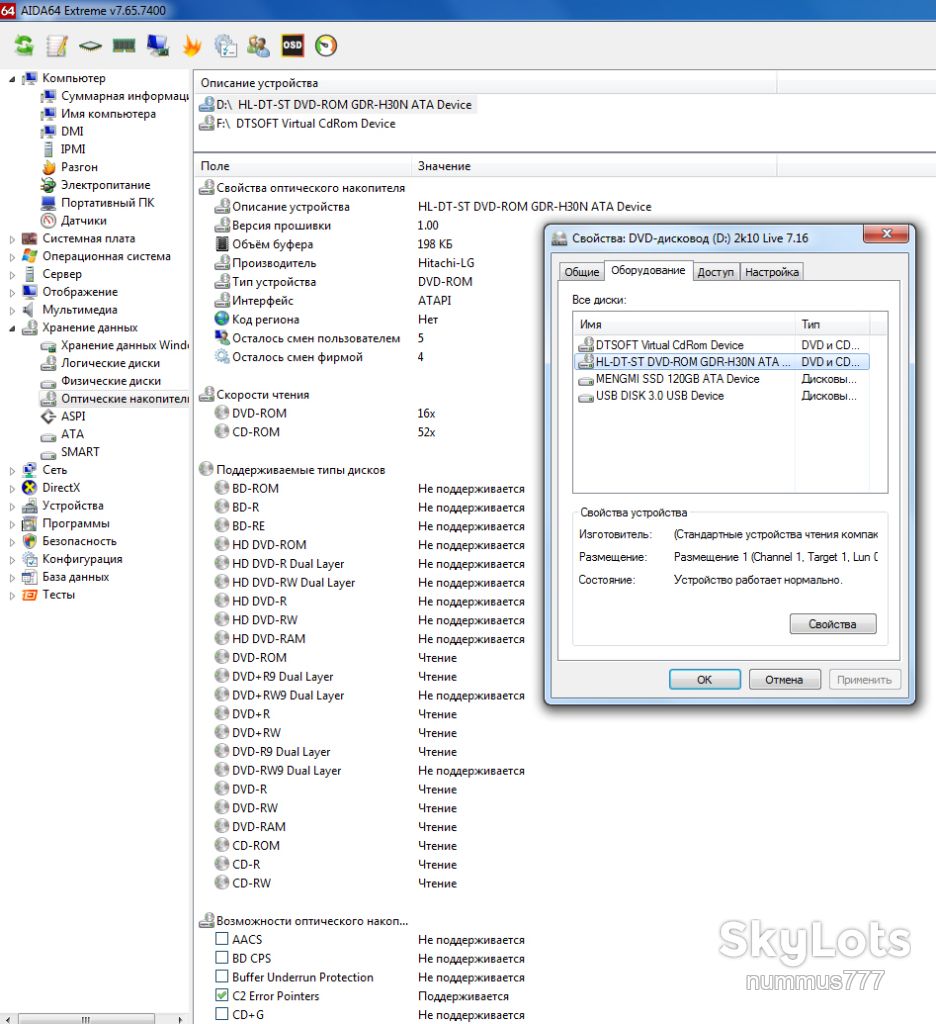Confirm the dialog with OK button
This screenshot has width=936, height=1024.
705,679
